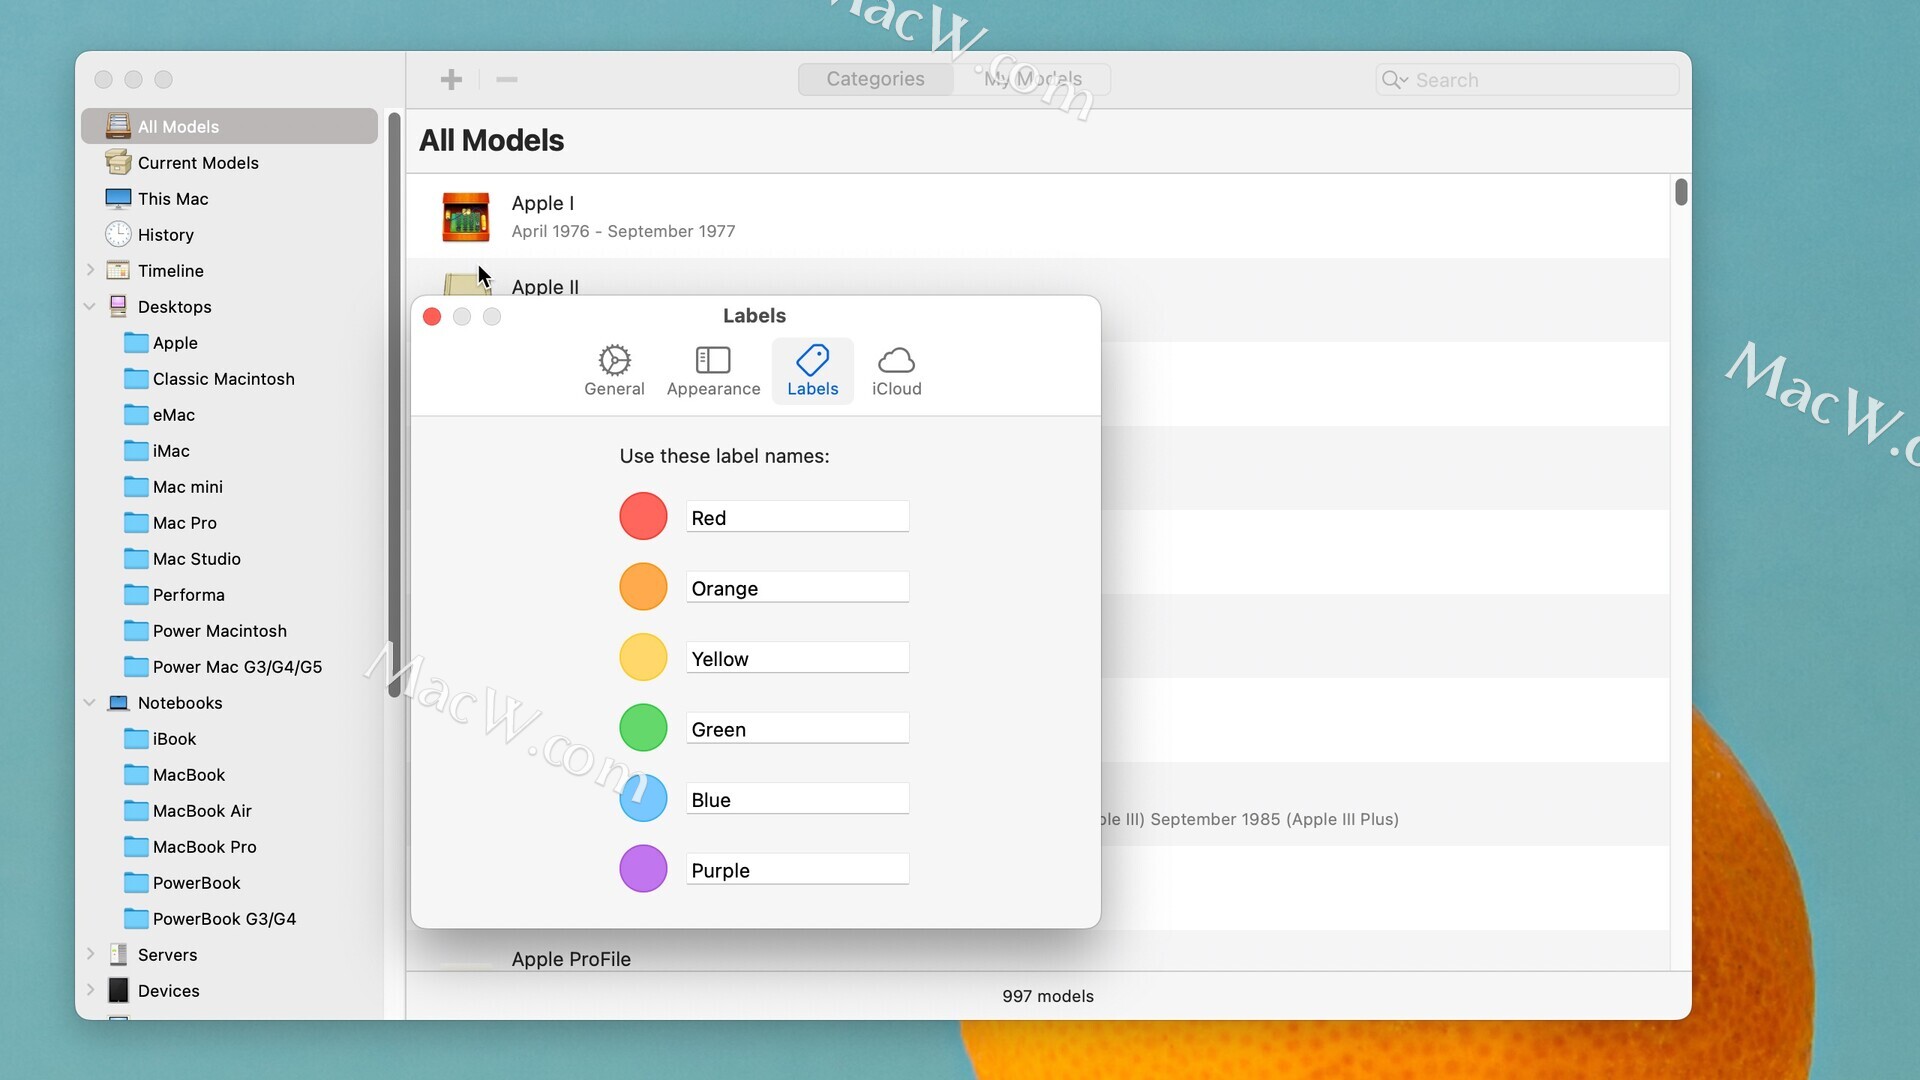Expand the Timeline category
This screenshot has height=1080, width=1920.
[90, 270]
